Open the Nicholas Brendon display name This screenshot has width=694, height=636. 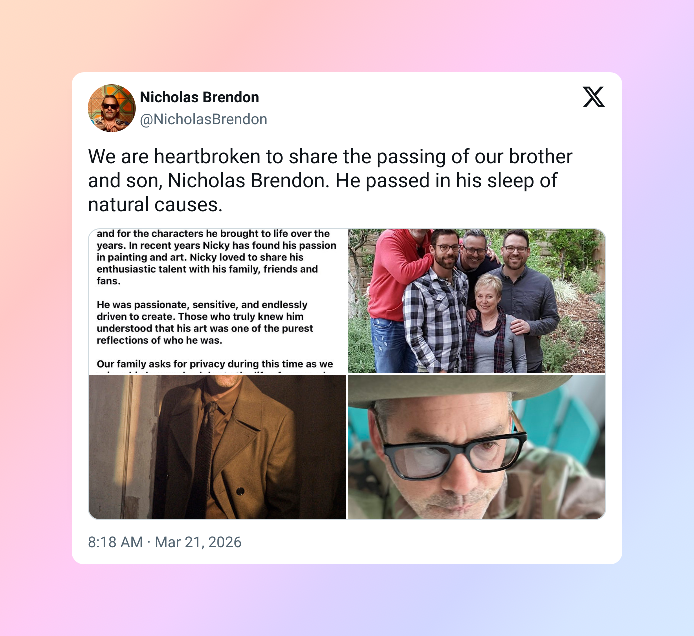[200, 97]
